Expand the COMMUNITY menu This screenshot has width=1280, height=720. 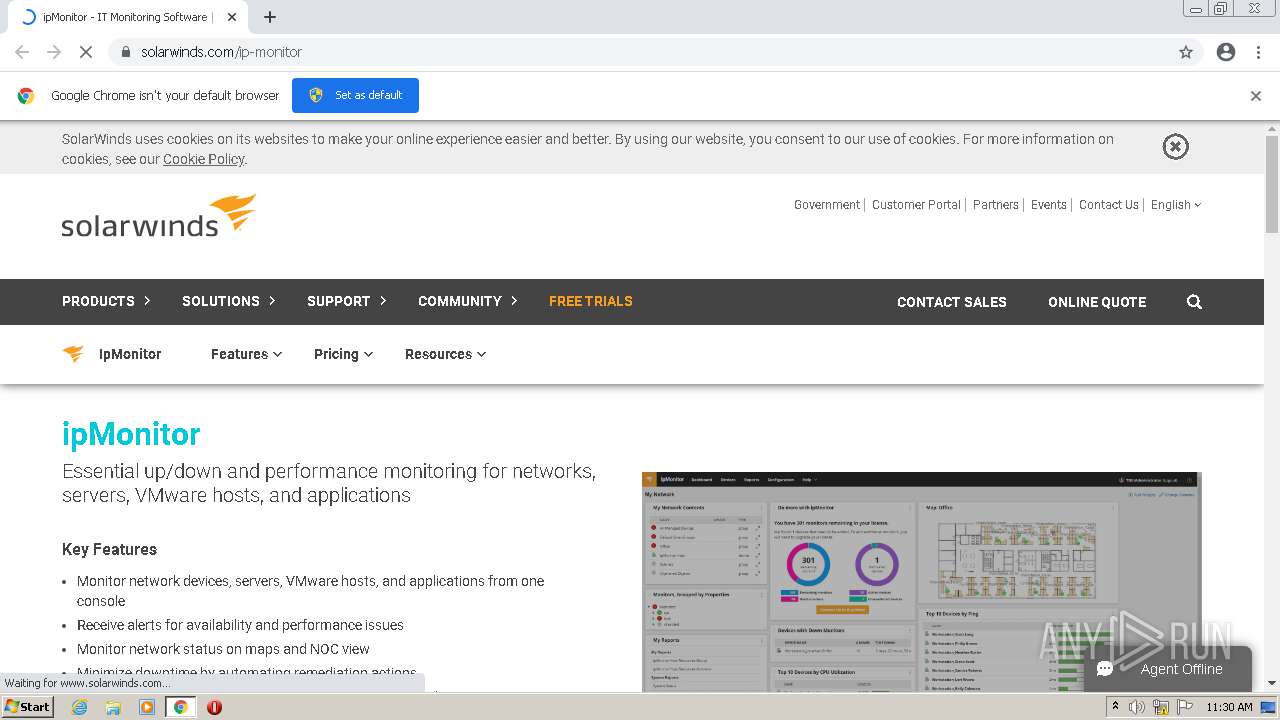point(468,301)
